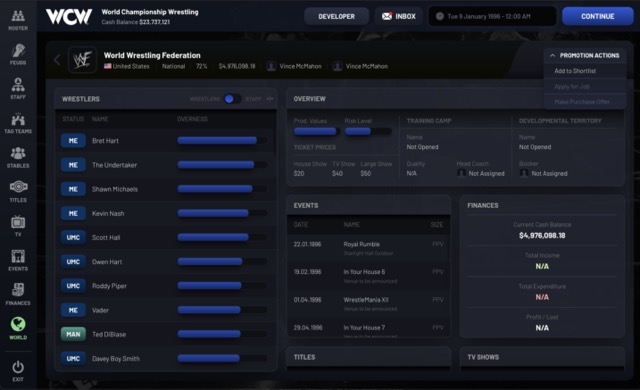Sort events by Date column

pos(301,225)
